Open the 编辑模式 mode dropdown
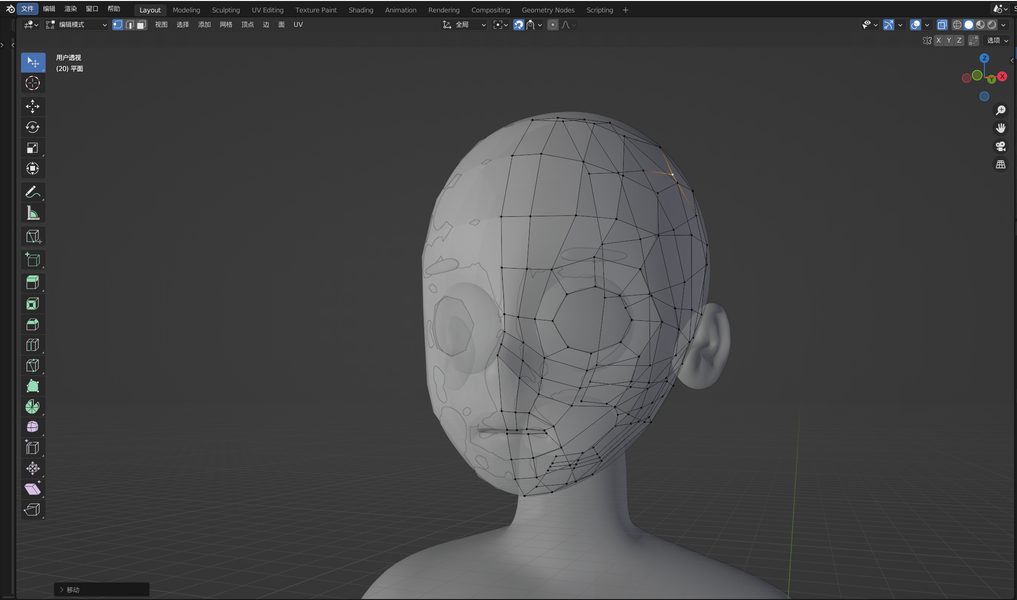 tap(76, 24)
